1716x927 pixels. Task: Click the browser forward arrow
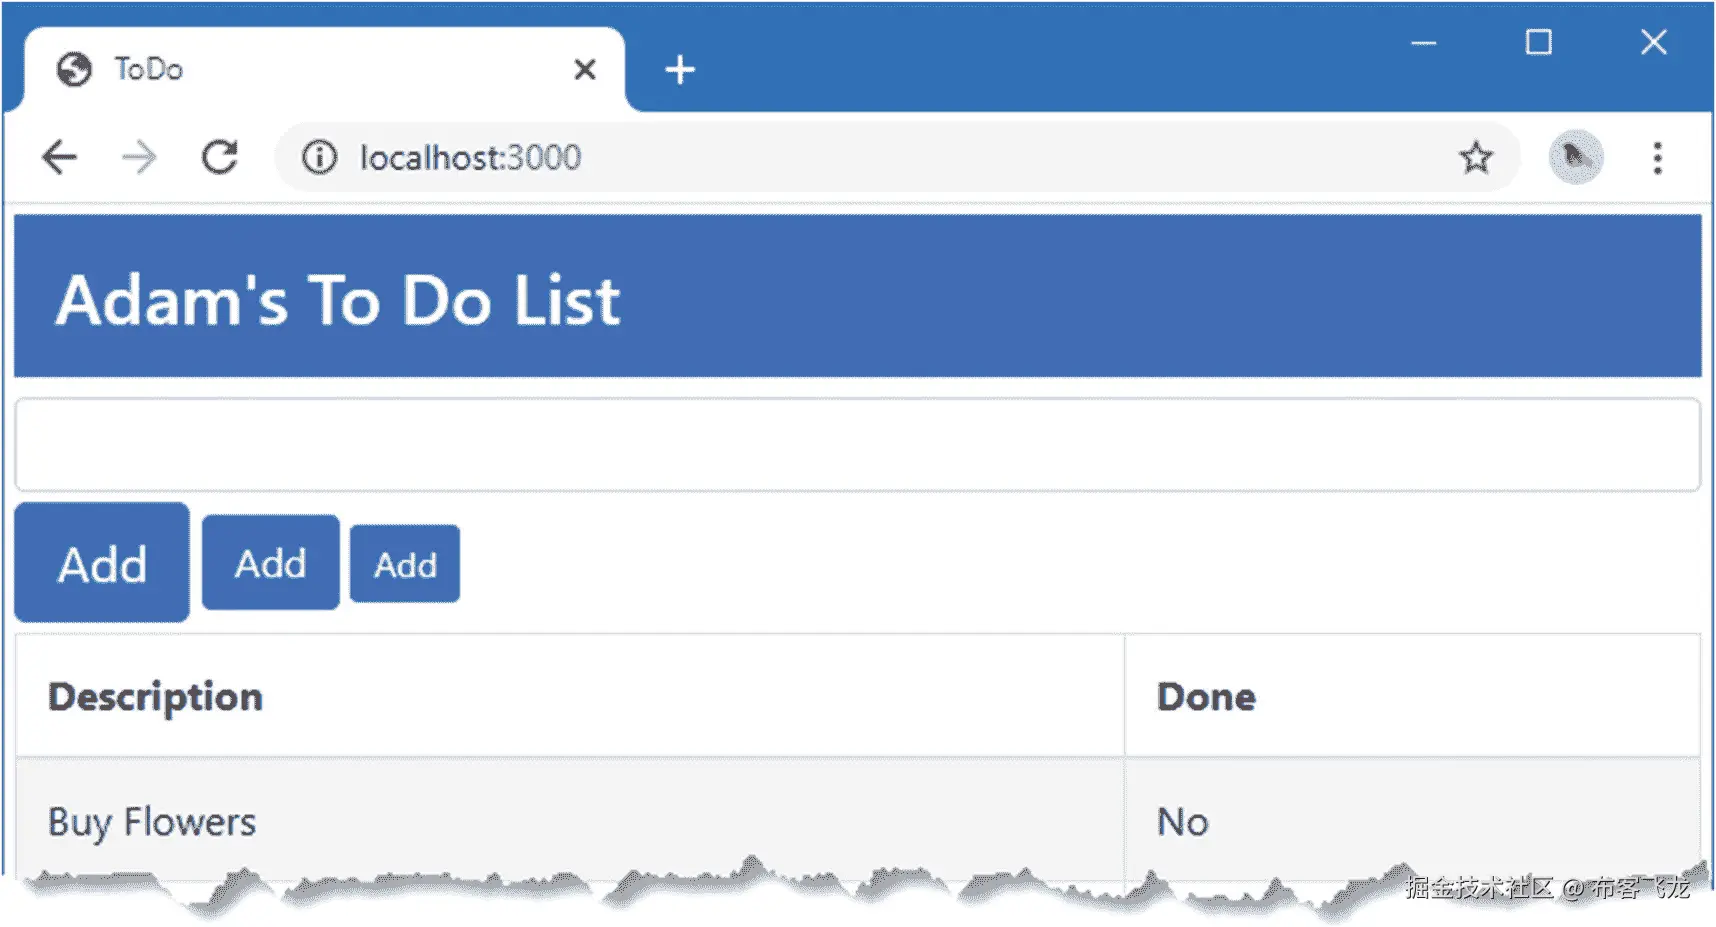[x=139, y=157]
